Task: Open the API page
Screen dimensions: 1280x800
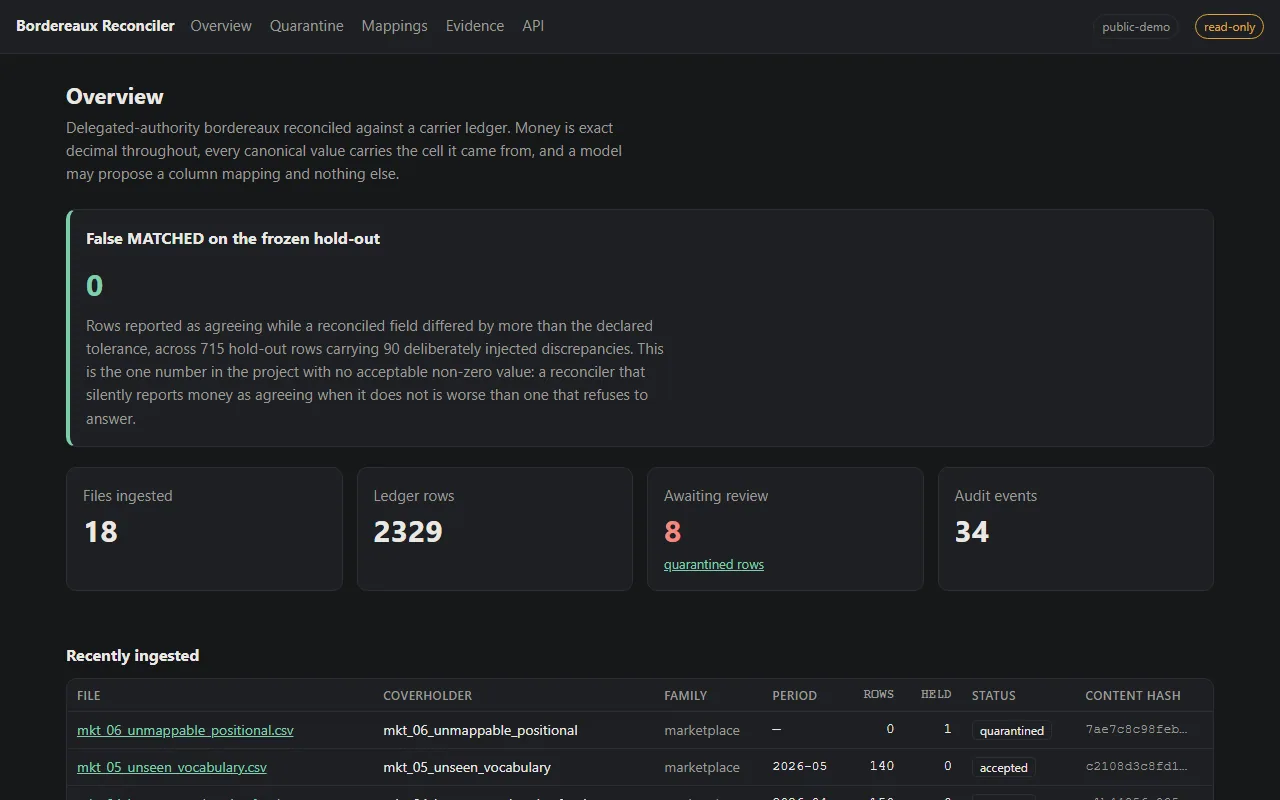Action: [x=533, y=26]
